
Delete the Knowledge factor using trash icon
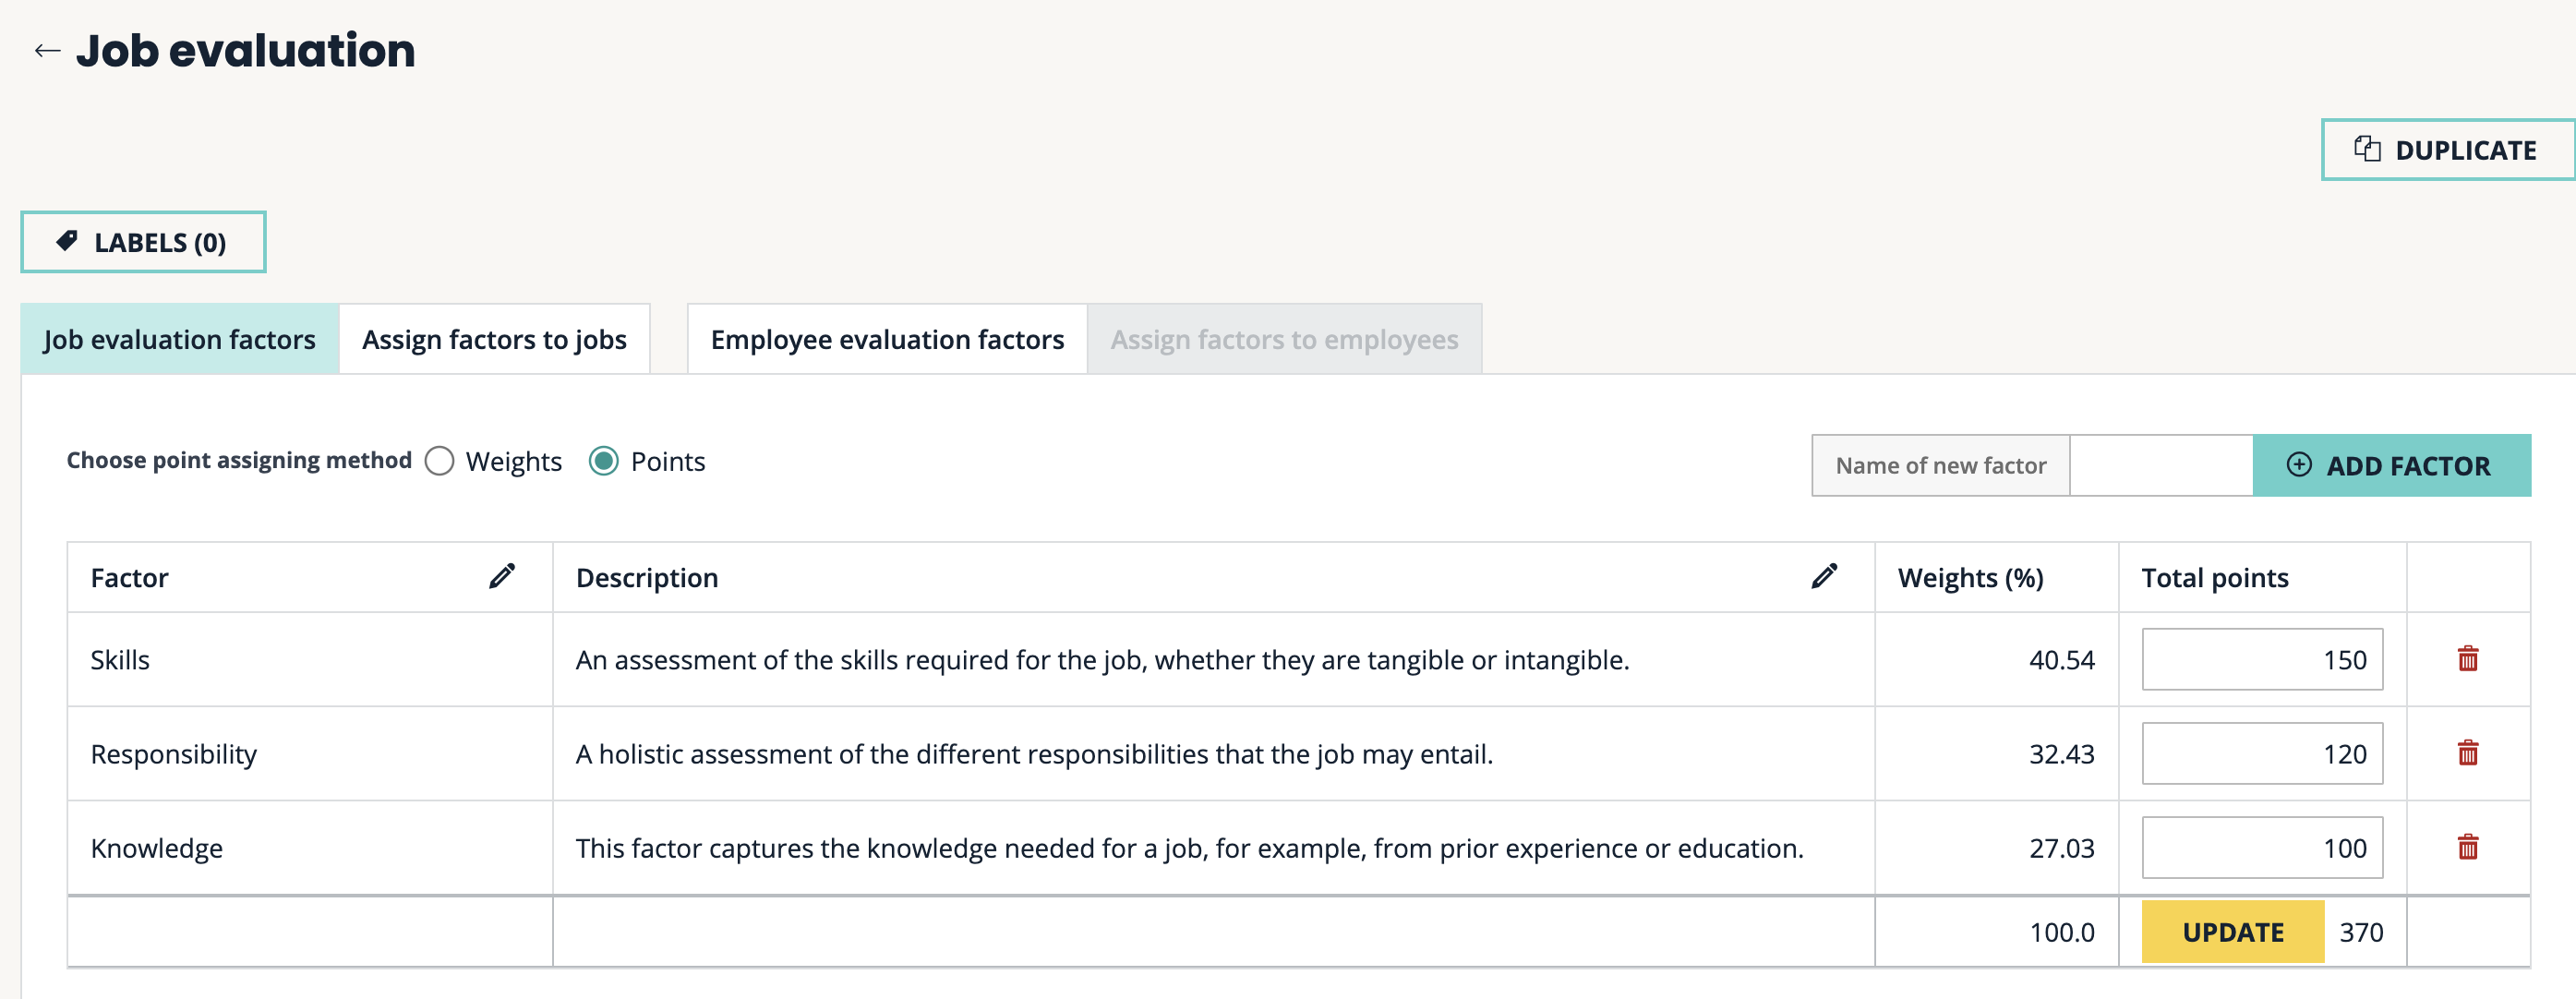point(2467,848)
